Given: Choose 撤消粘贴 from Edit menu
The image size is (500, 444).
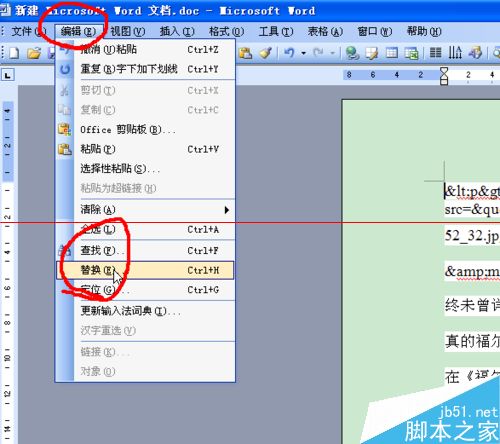Looking at the screenshot, I should tap(146, 50).
